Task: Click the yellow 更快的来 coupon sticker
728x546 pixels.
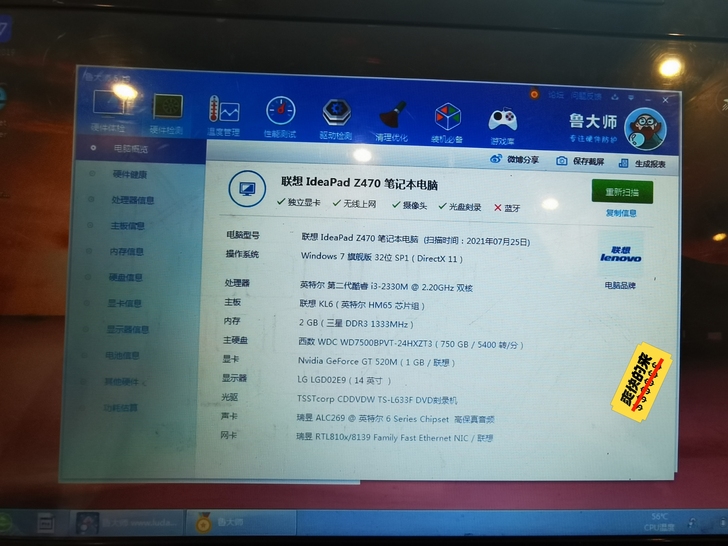Action: point(641,382)
